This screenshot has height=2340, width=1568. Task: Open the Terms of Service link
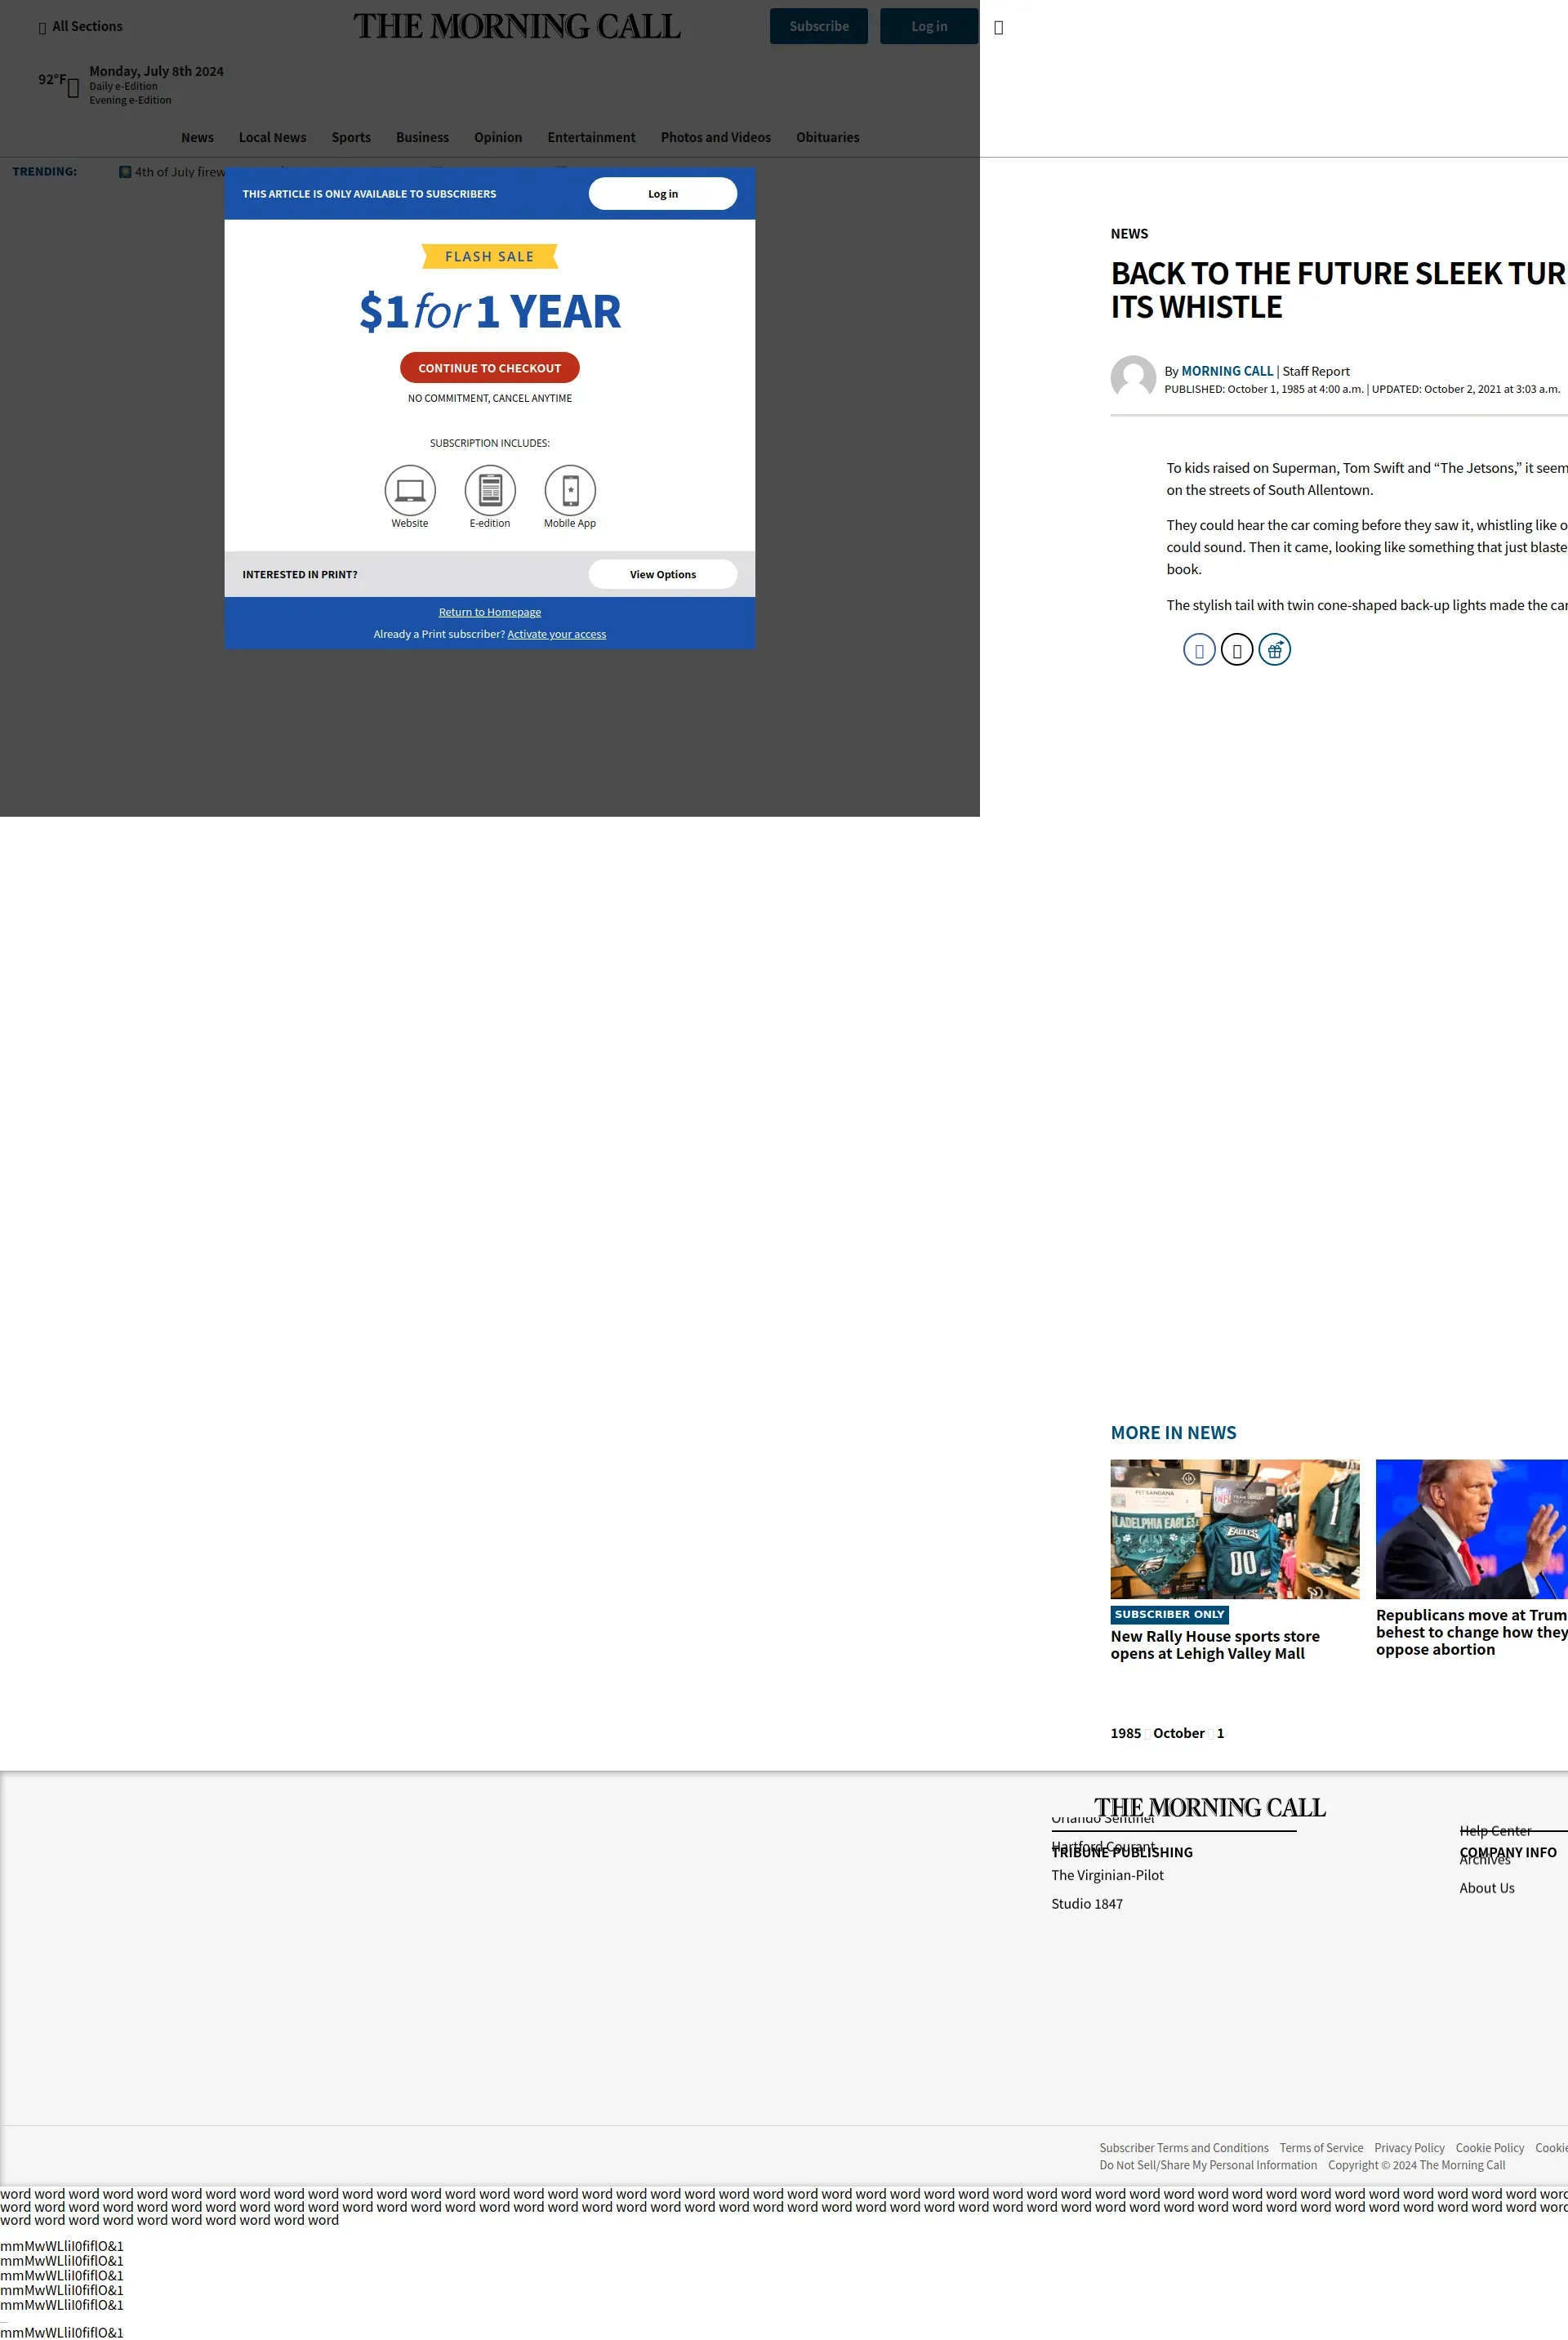[1321, 2148]
